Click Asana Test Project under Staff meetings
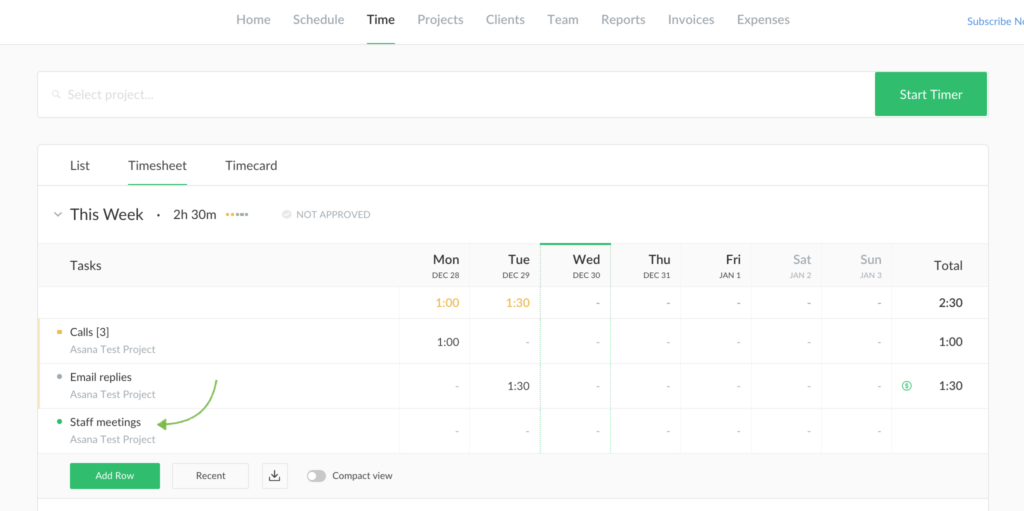This screenshot has width=1024, height=511. [x=112, y=439]
